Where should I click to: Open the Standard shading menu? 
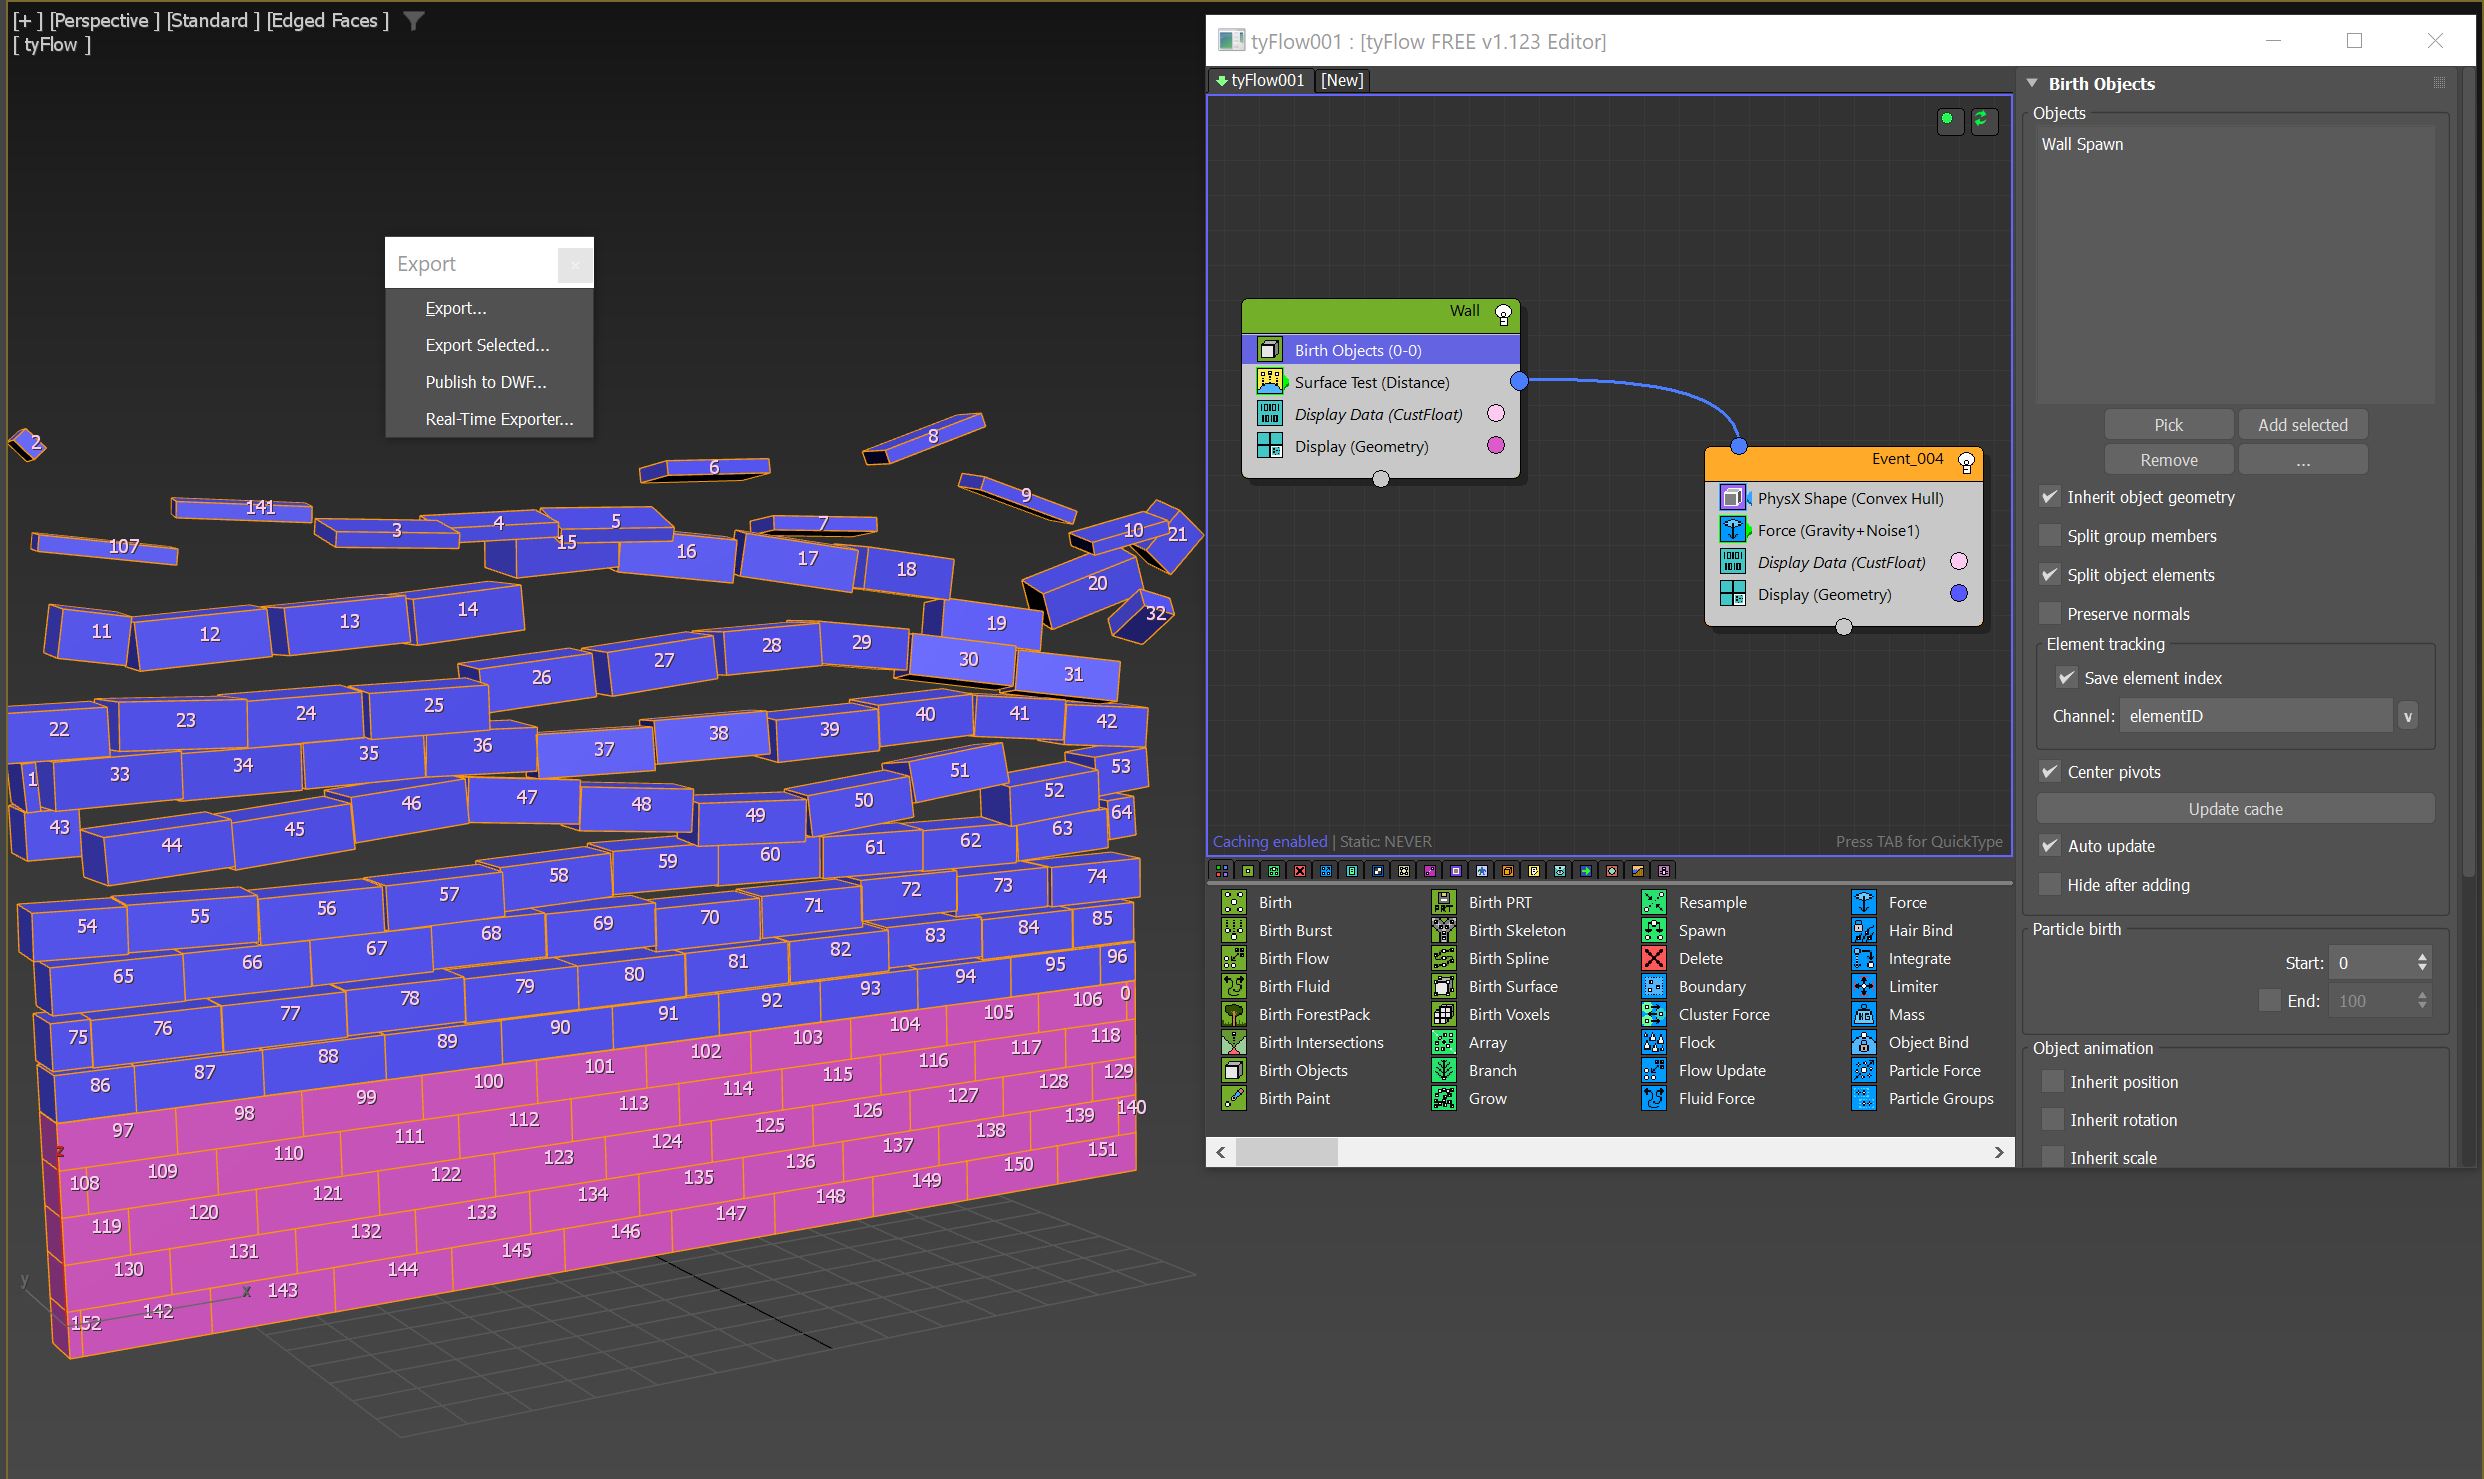[x=213, y=21]
